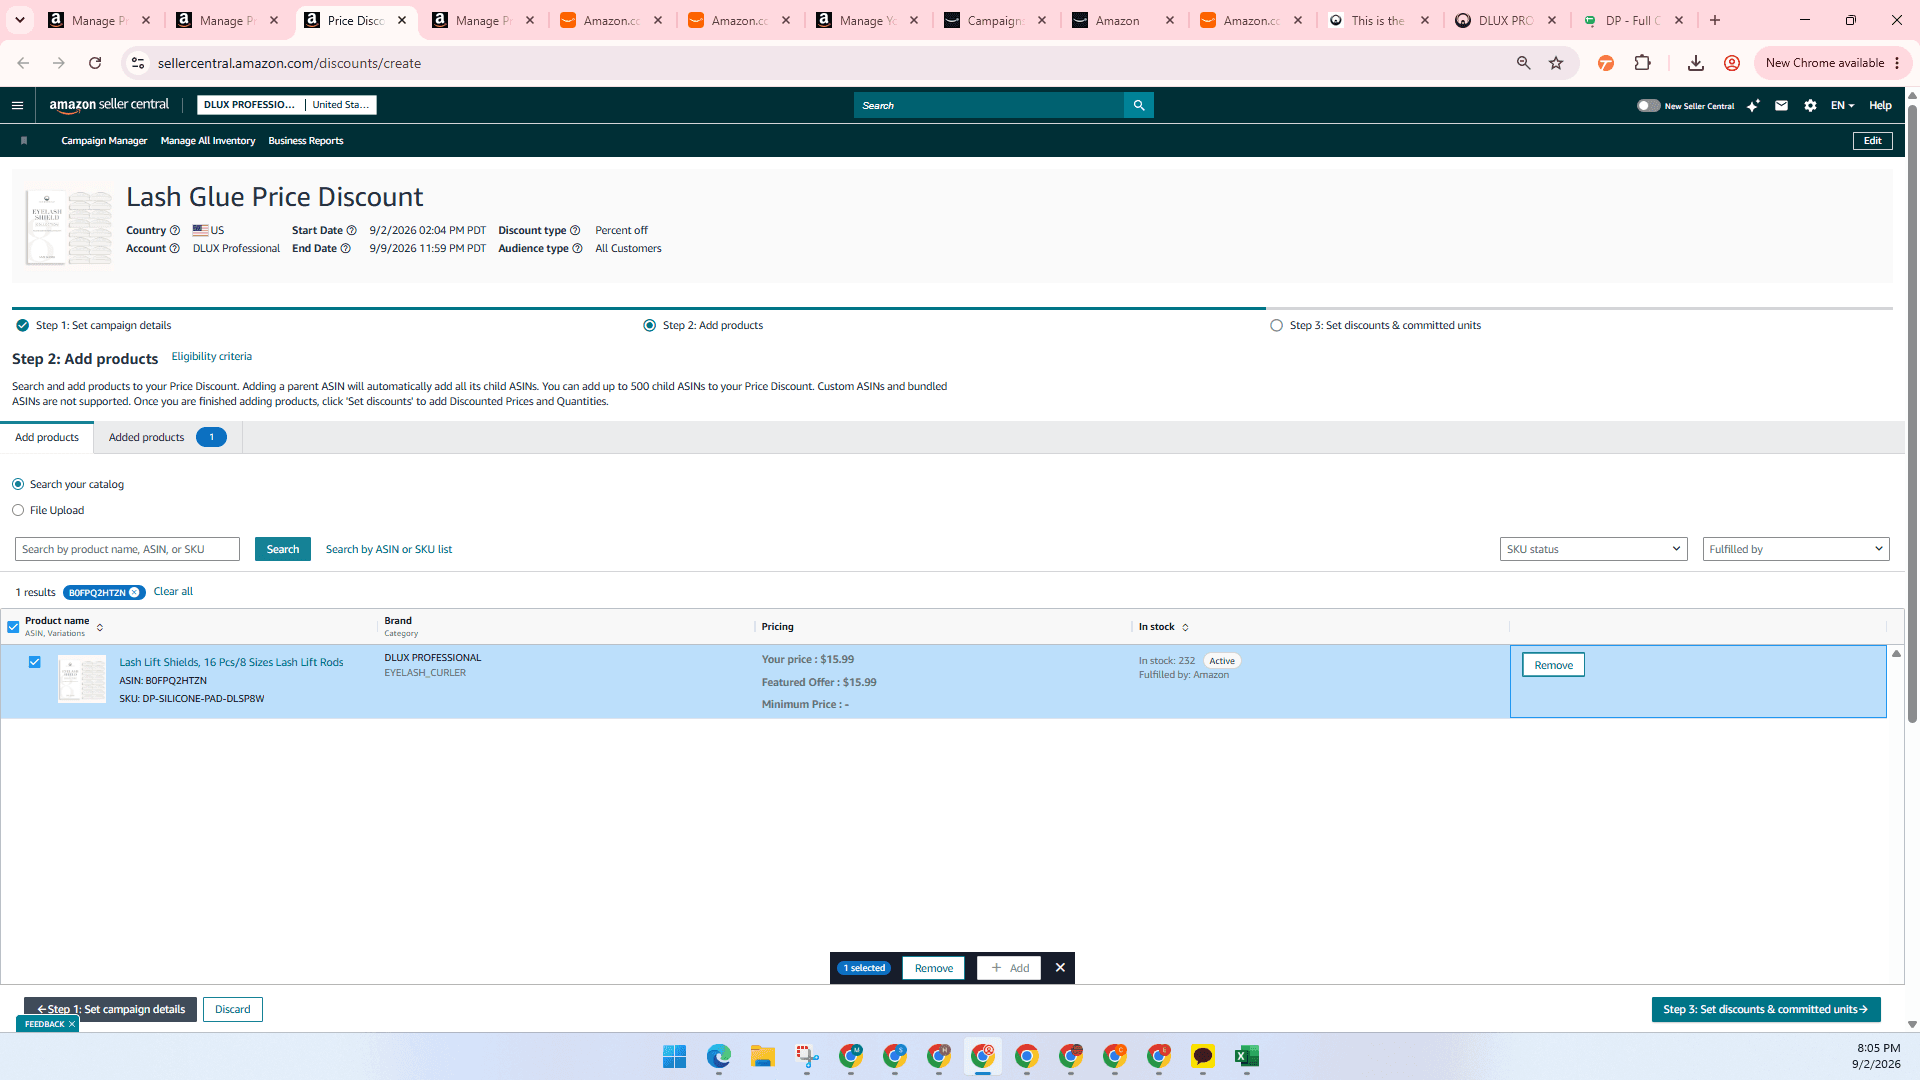The height and width of the screenshot is (1080, 1920).
Task: Toggle the select-all checkbox in table header
Action: (13, 627)
